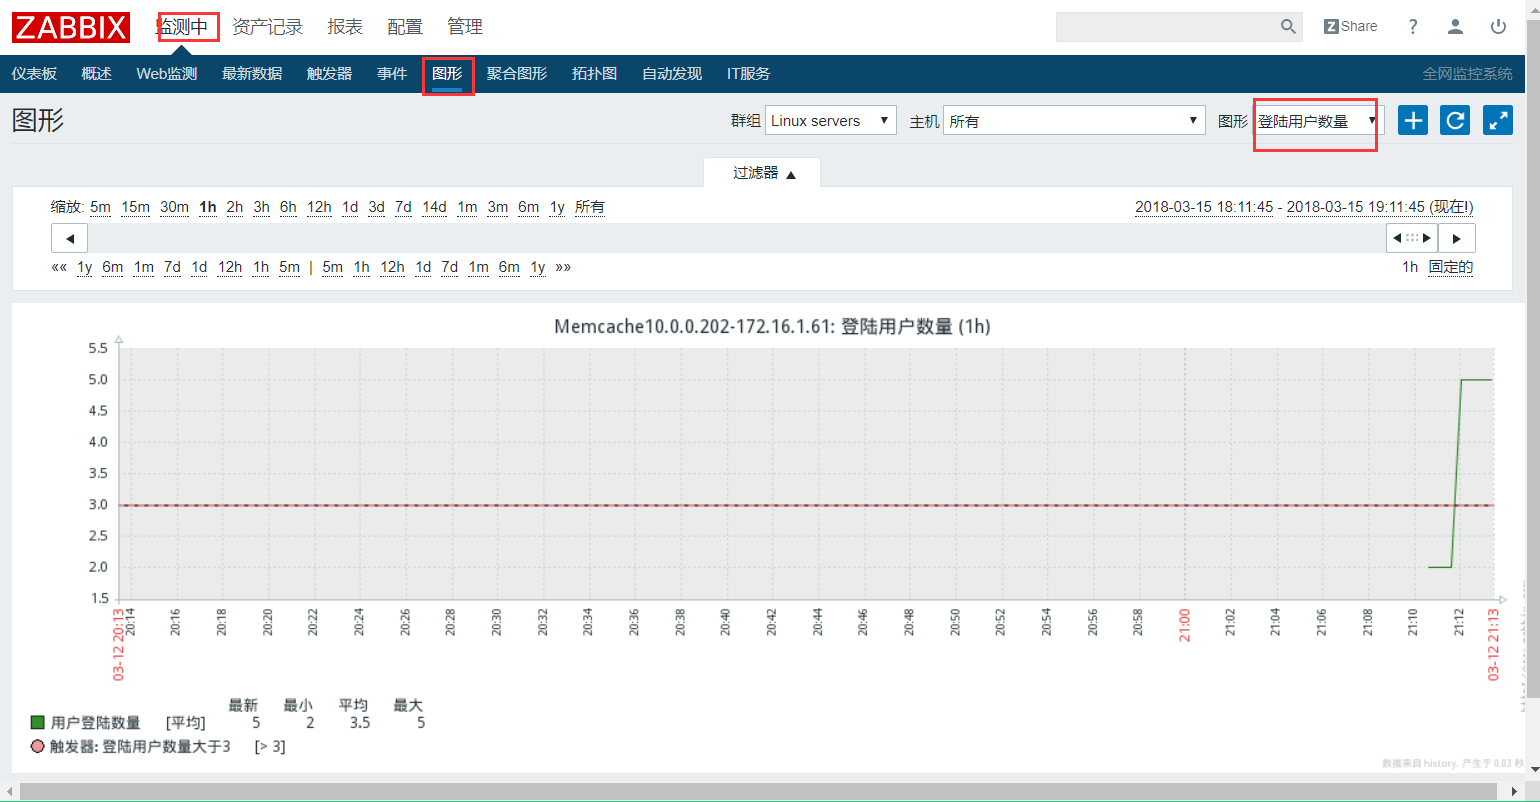
Task: Open the 主机 所有 dropdown
Action: tap(1074, 121)
